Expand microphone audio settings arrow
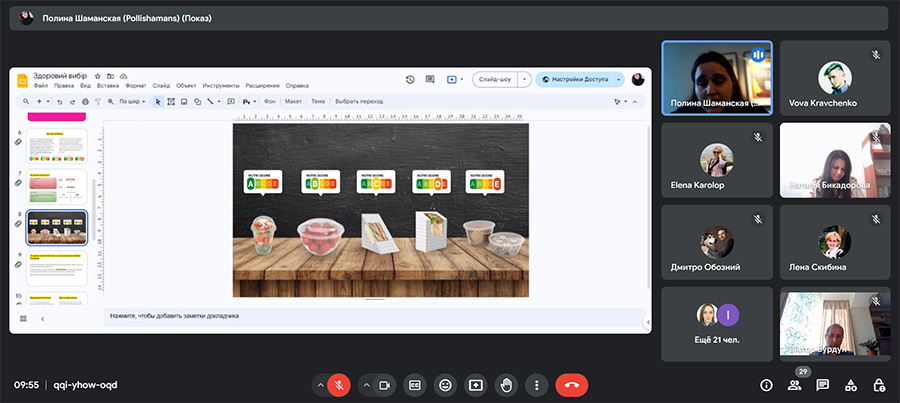 point(320,385)
